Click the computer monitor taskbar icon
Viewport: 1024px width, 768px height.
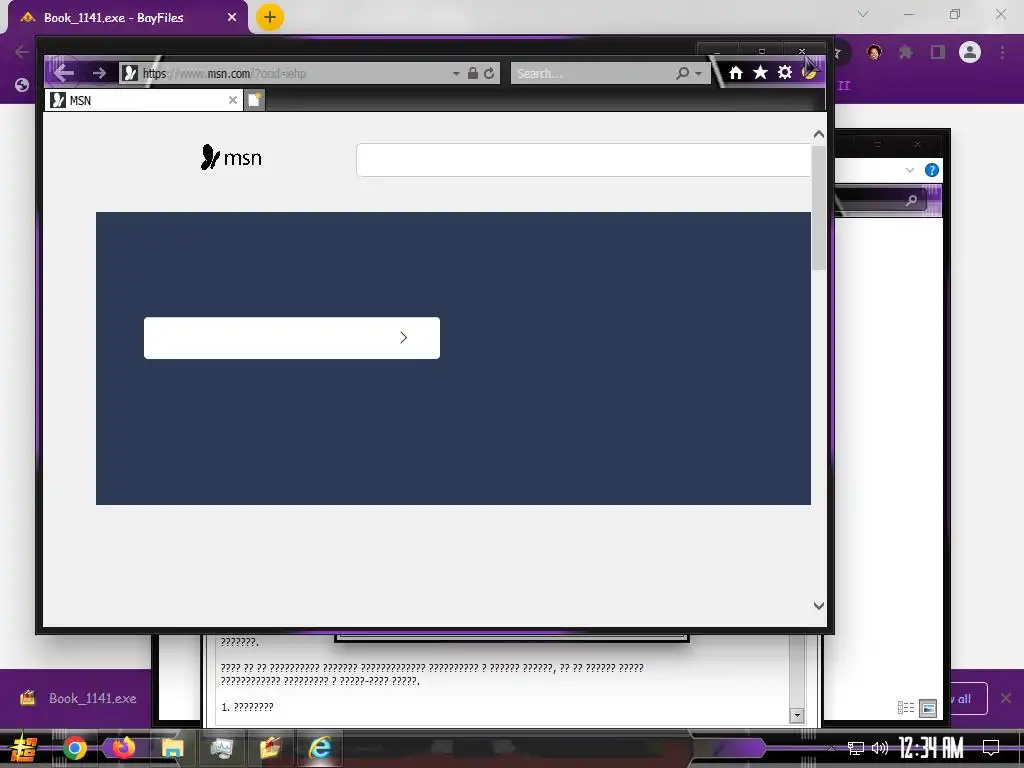tap(222, 748)
